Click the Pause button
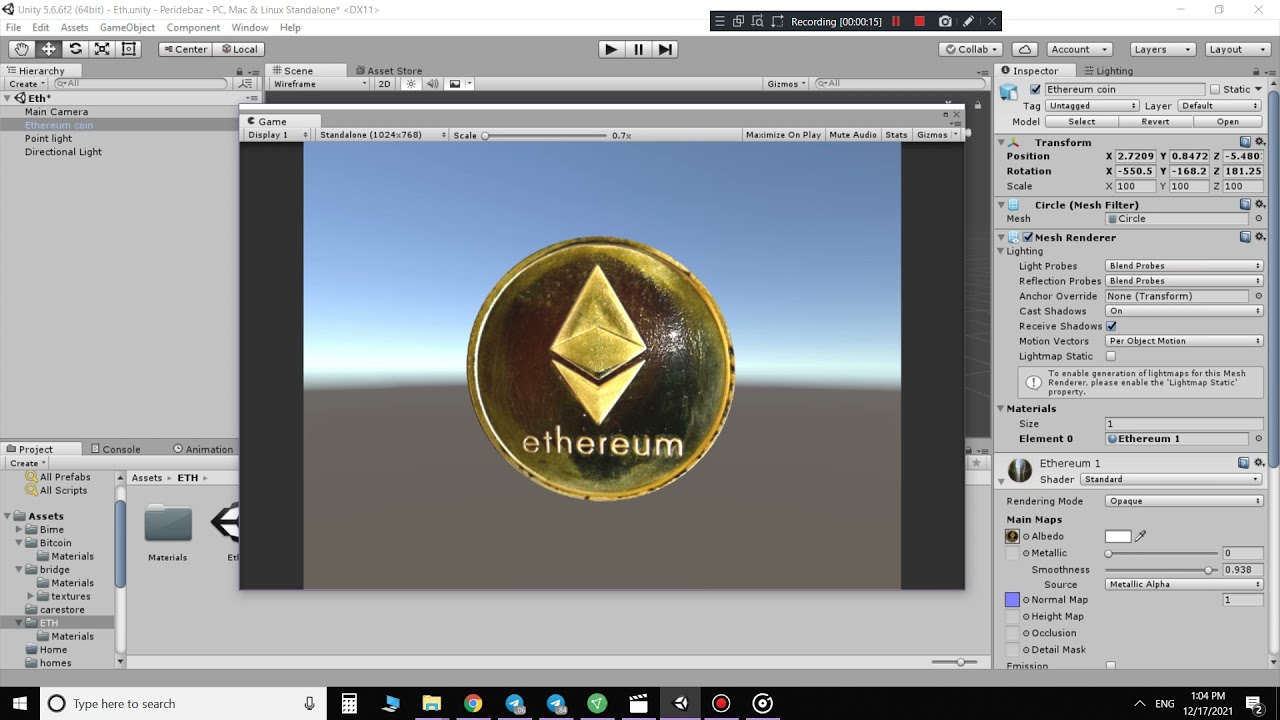This screenshot has height=720, width=1280. [x=639, y=49]
